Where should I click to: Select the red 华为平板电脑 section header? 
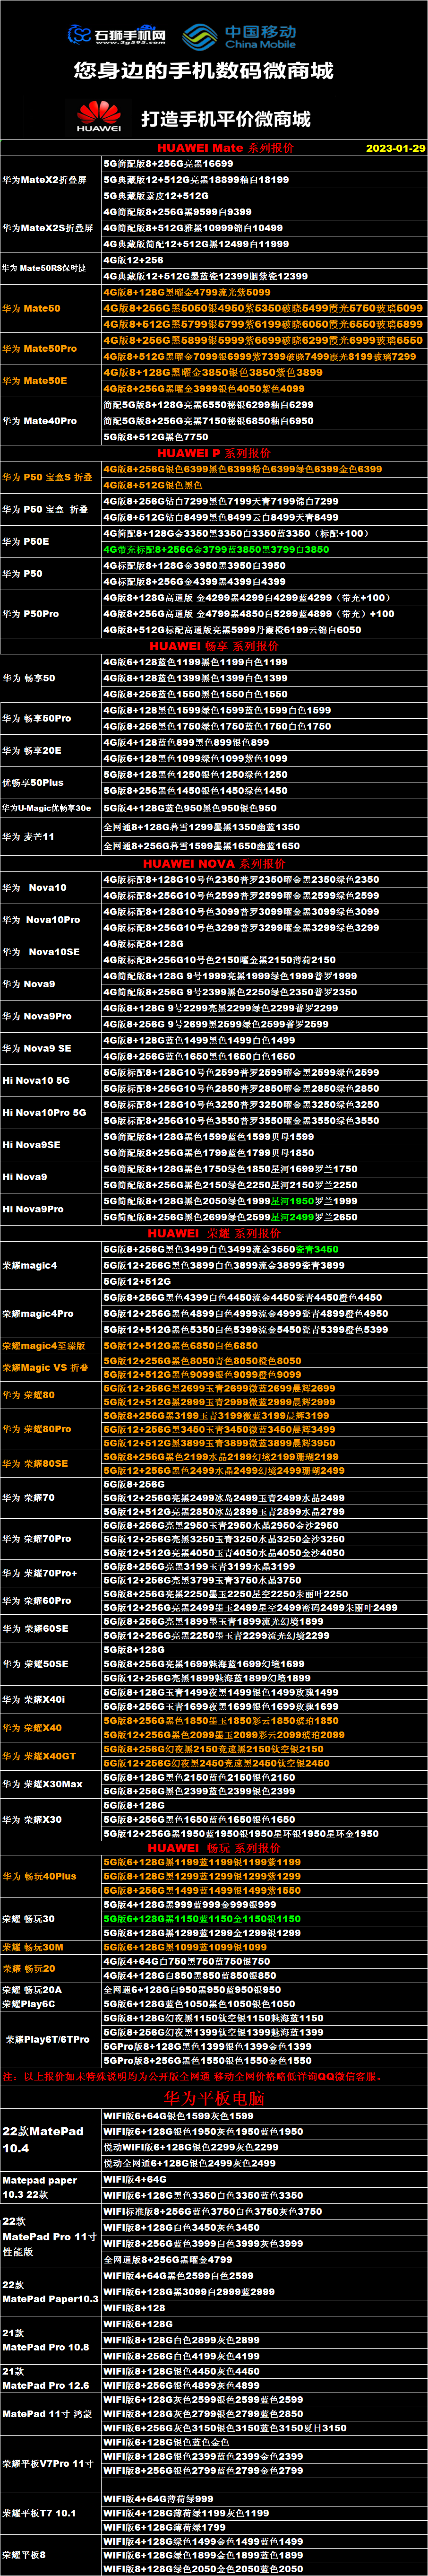(x=214, y=2098)
